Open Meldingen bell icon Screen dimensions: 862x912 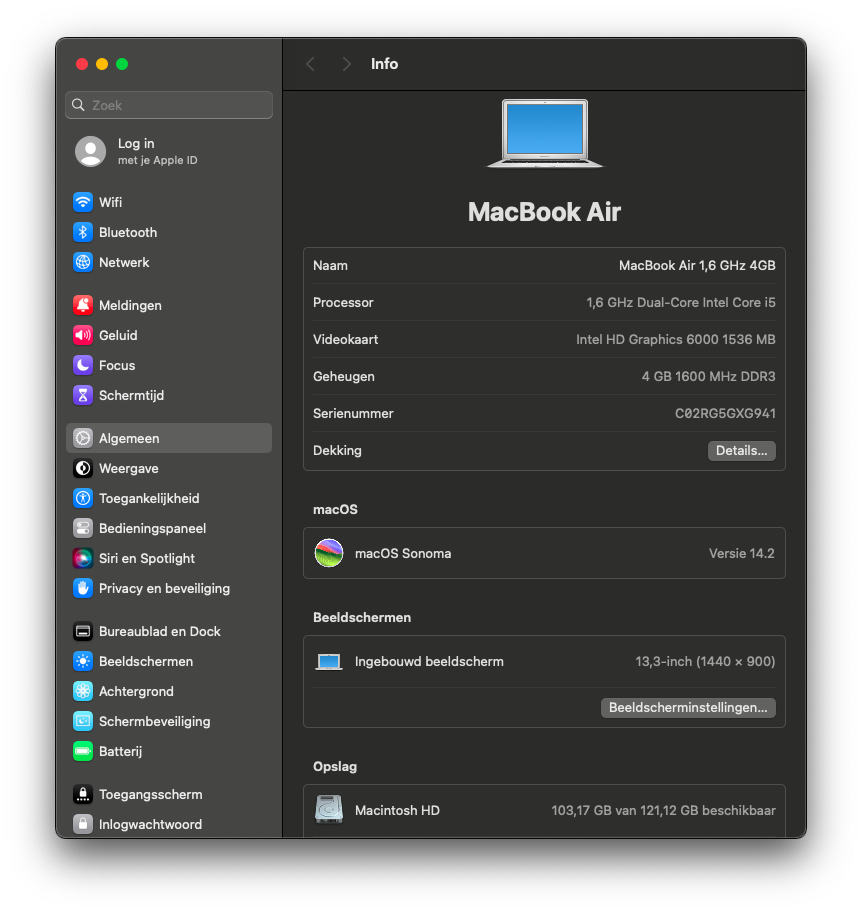click(83, 305)
